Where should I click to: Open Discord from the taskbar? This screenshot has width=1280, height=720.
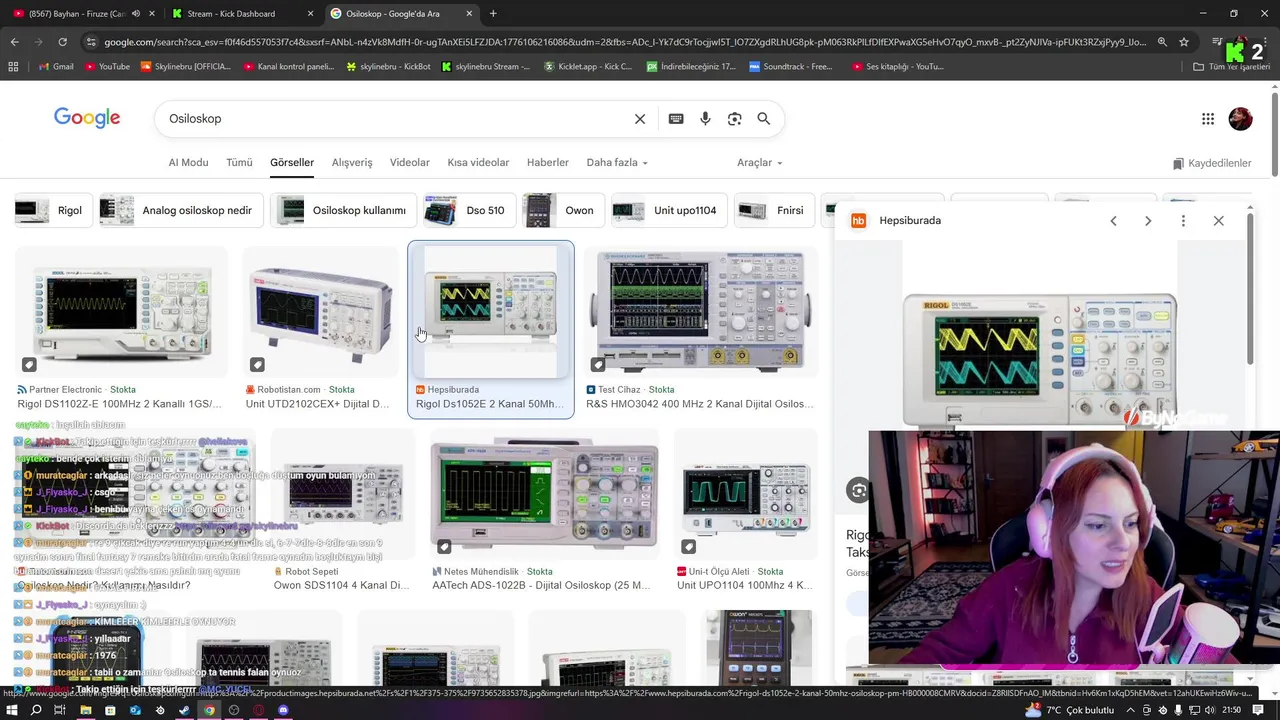tap(283, 710)
